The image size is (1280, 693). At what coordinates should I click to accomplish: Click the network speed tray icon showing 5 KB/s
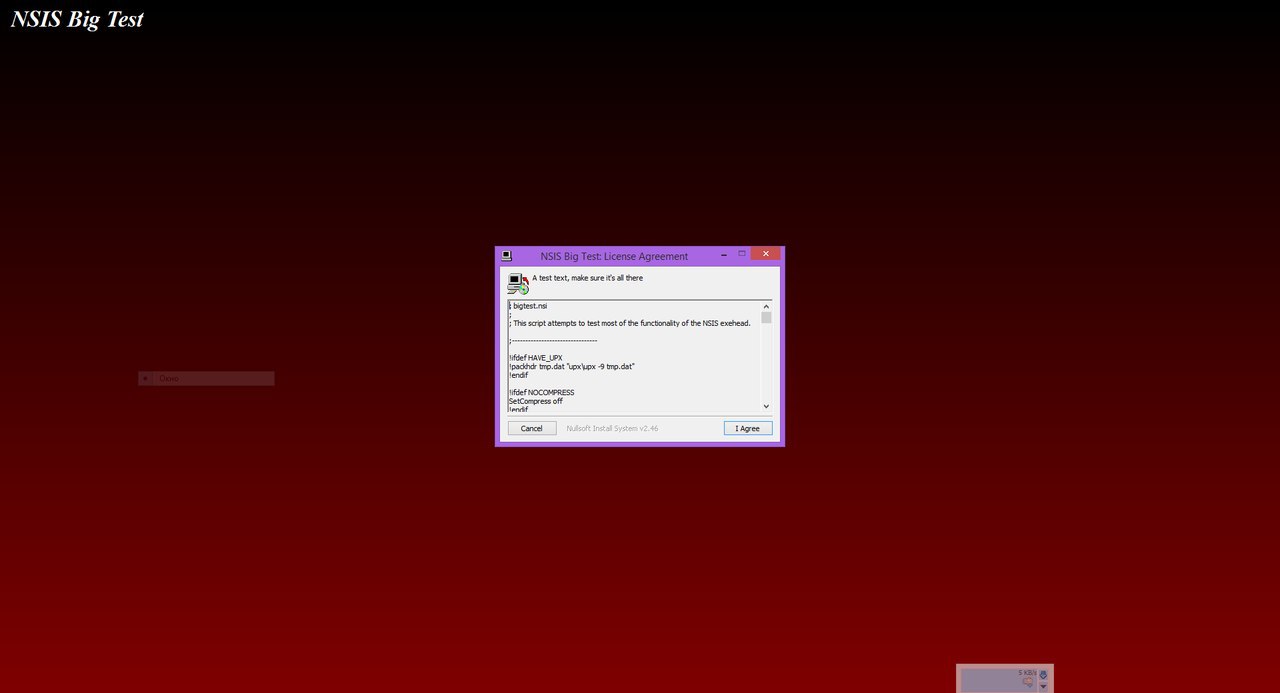coord(1028,672)
